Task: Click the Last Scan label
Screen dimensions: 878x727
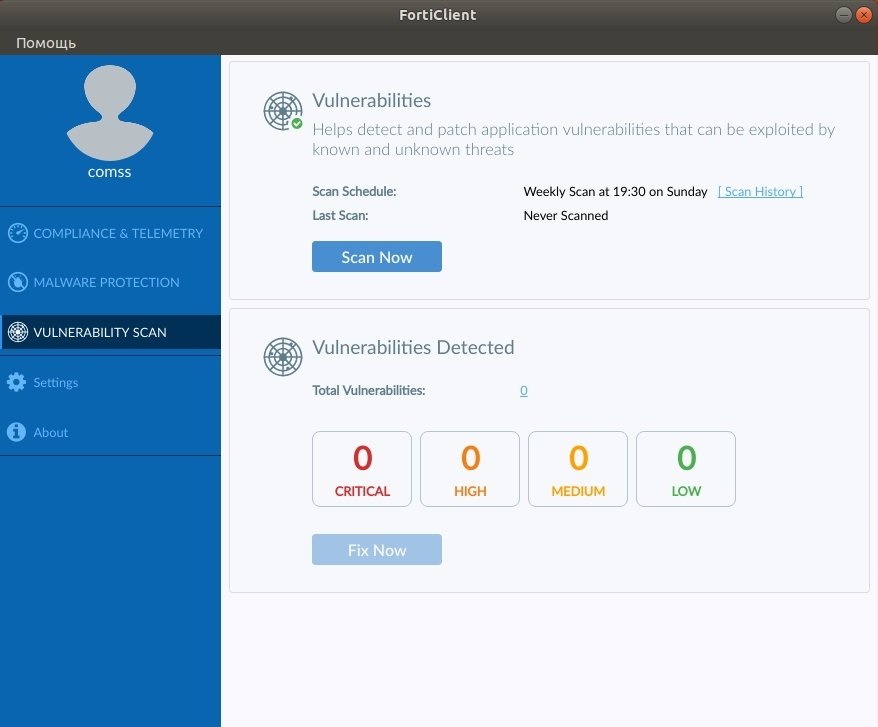Action: (x=340, y=216)
